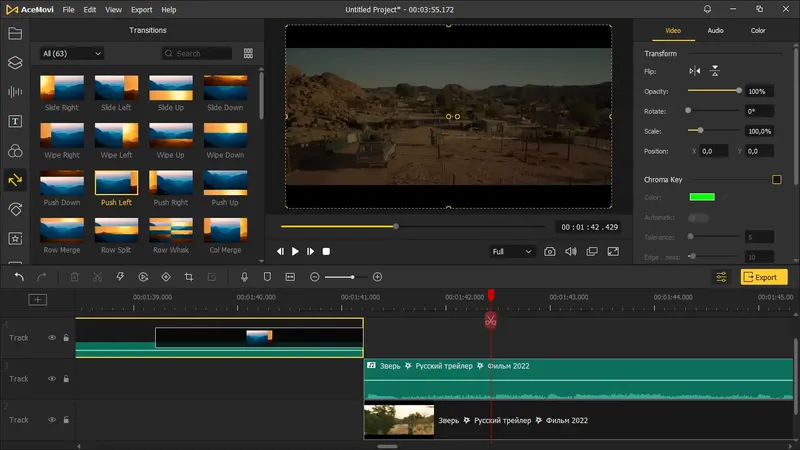
Task: Switch to the Audio properties tab
Action: point(715,31)
